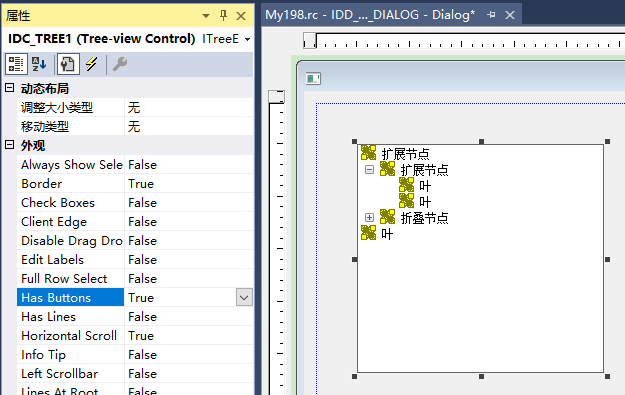Show the Property Pages icon
Image resolution: width=625 pixels, height=395 pixels.
pyautogui.click(x=68, y=64)
